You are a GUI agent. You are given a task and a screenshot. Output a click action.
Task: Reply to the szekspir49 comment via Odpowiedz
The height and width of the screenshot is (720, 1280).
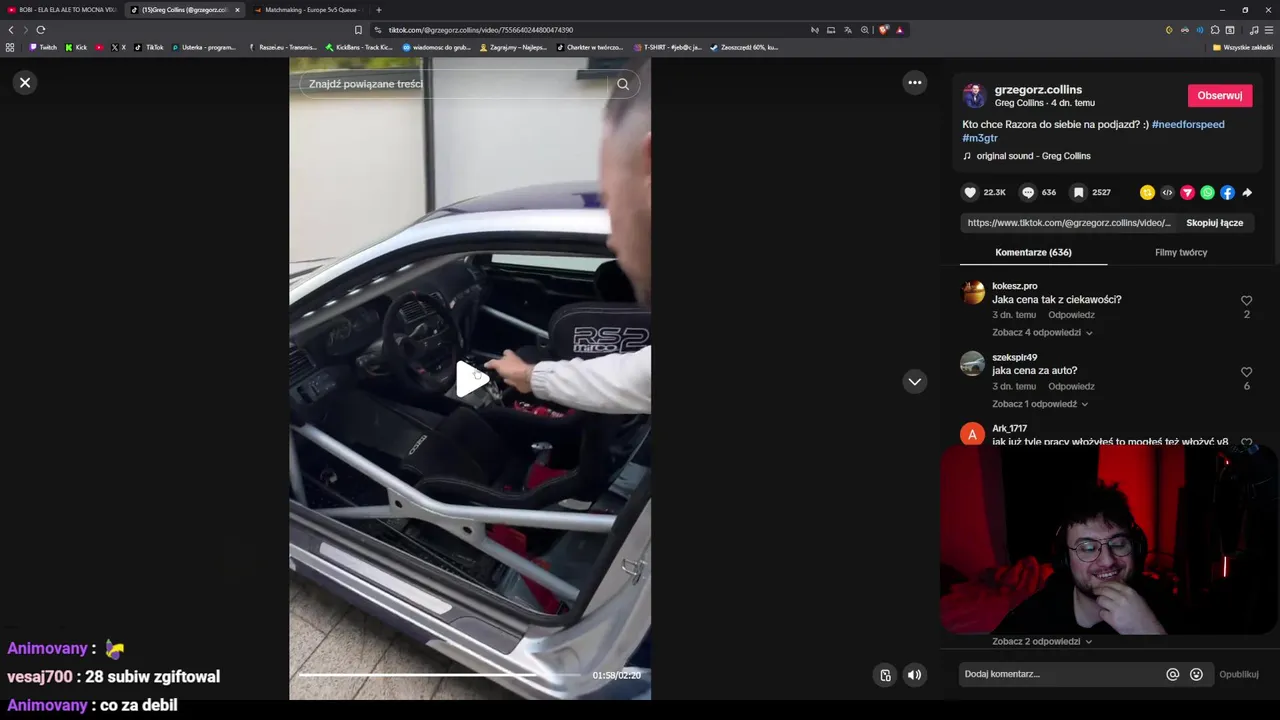tap(1071, 386)
